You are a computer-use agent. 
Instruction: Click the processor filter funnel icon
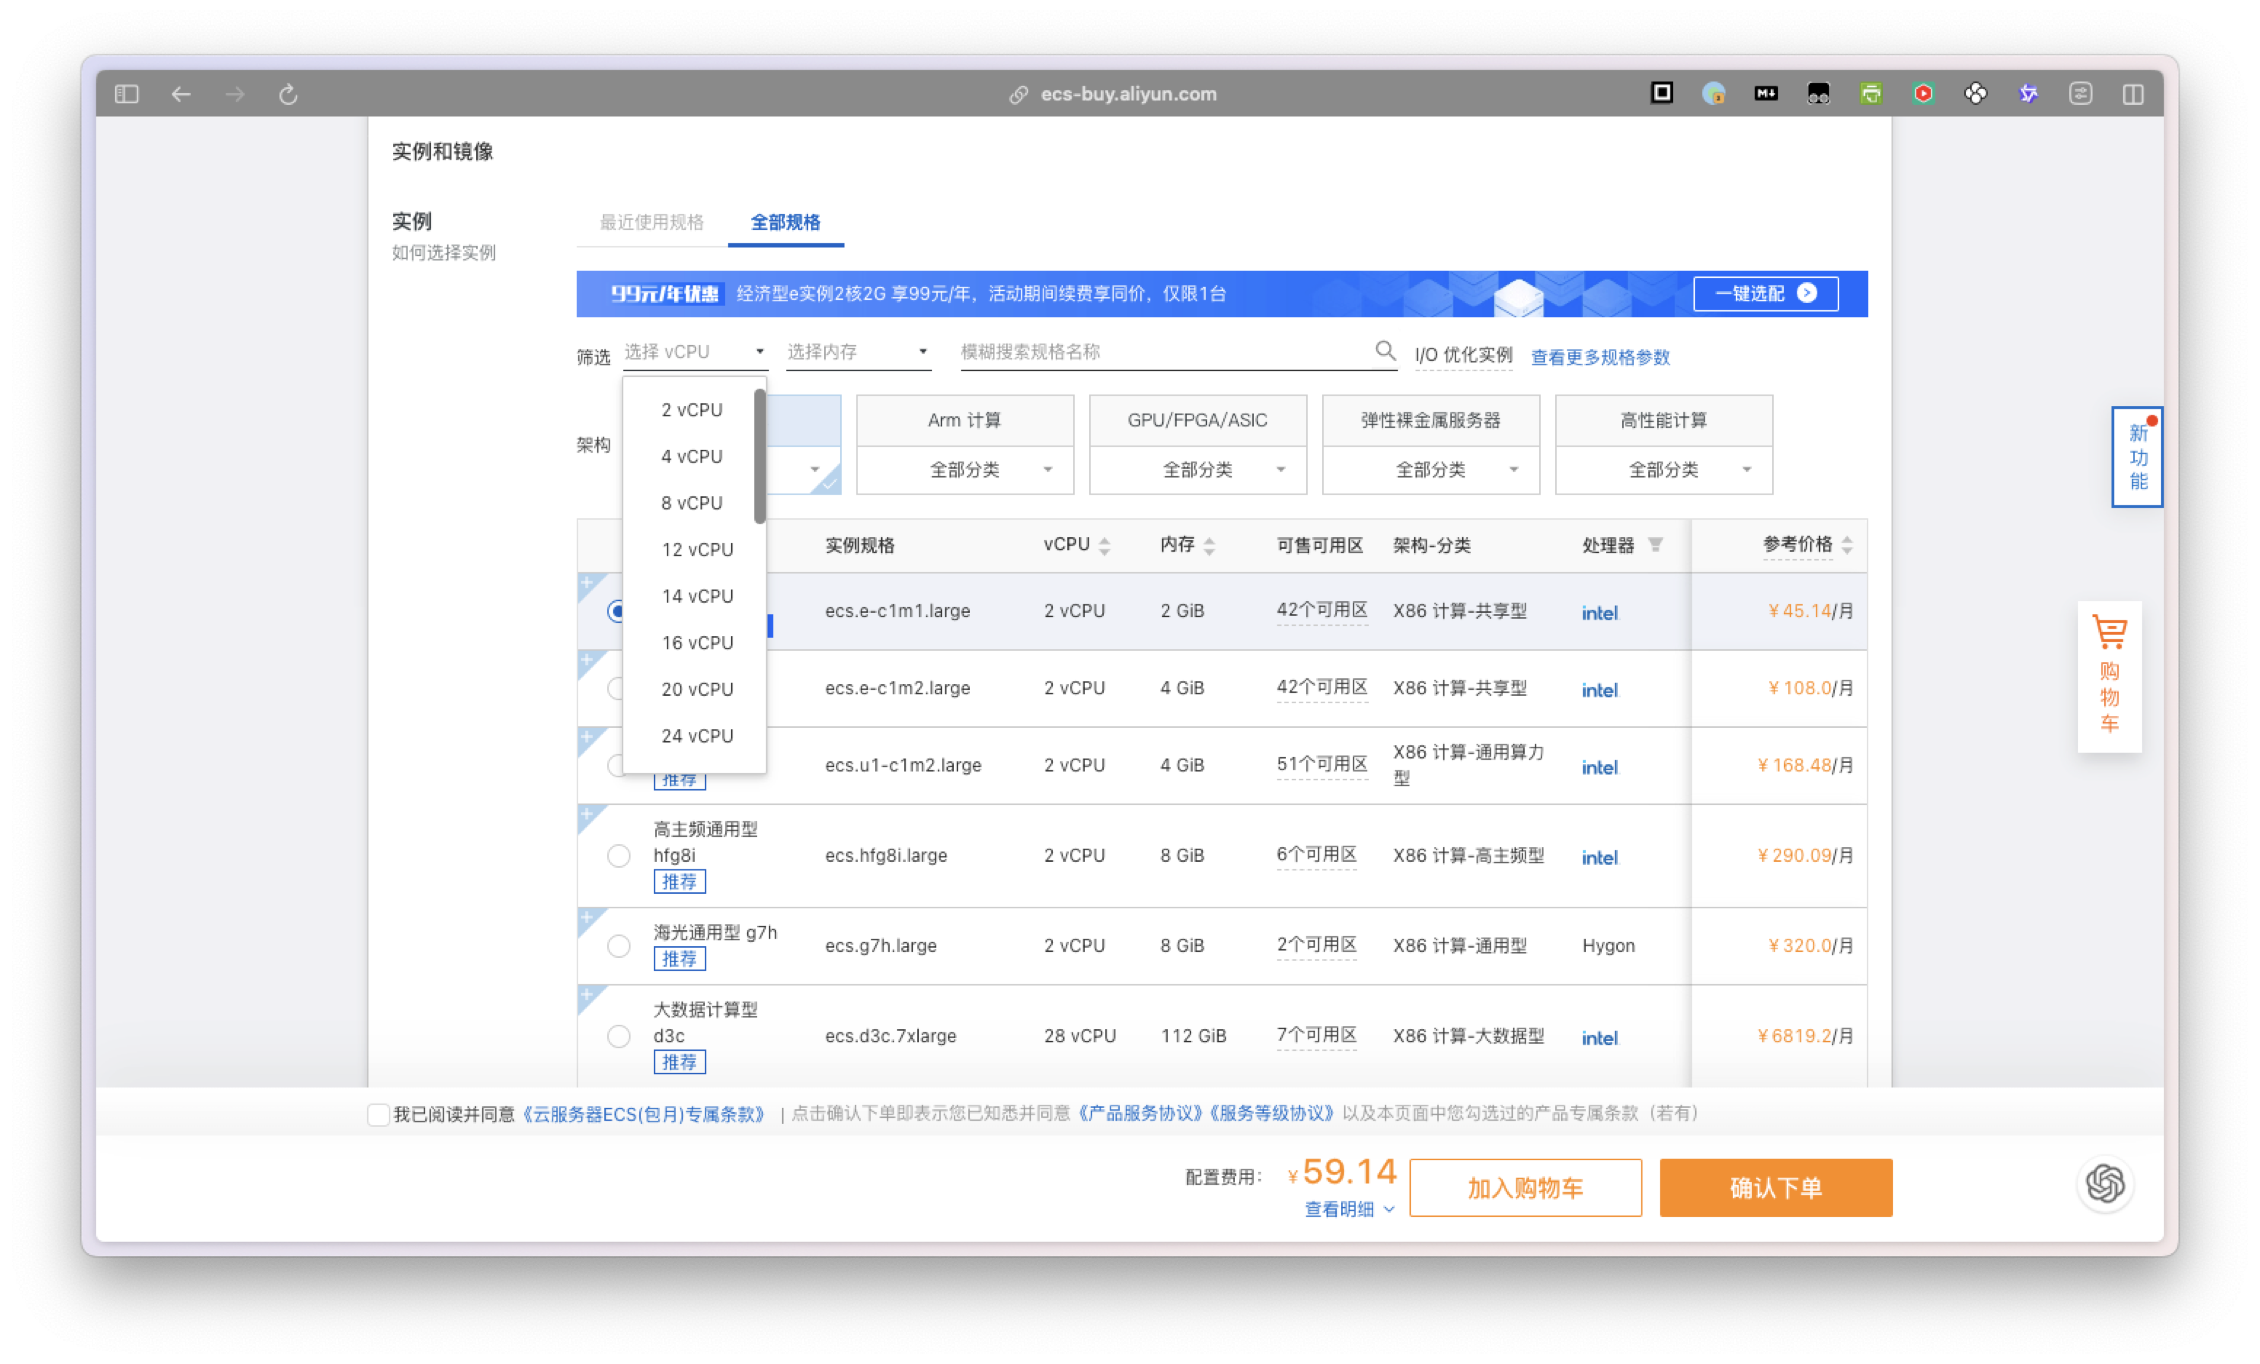(x=1656, y=545)
